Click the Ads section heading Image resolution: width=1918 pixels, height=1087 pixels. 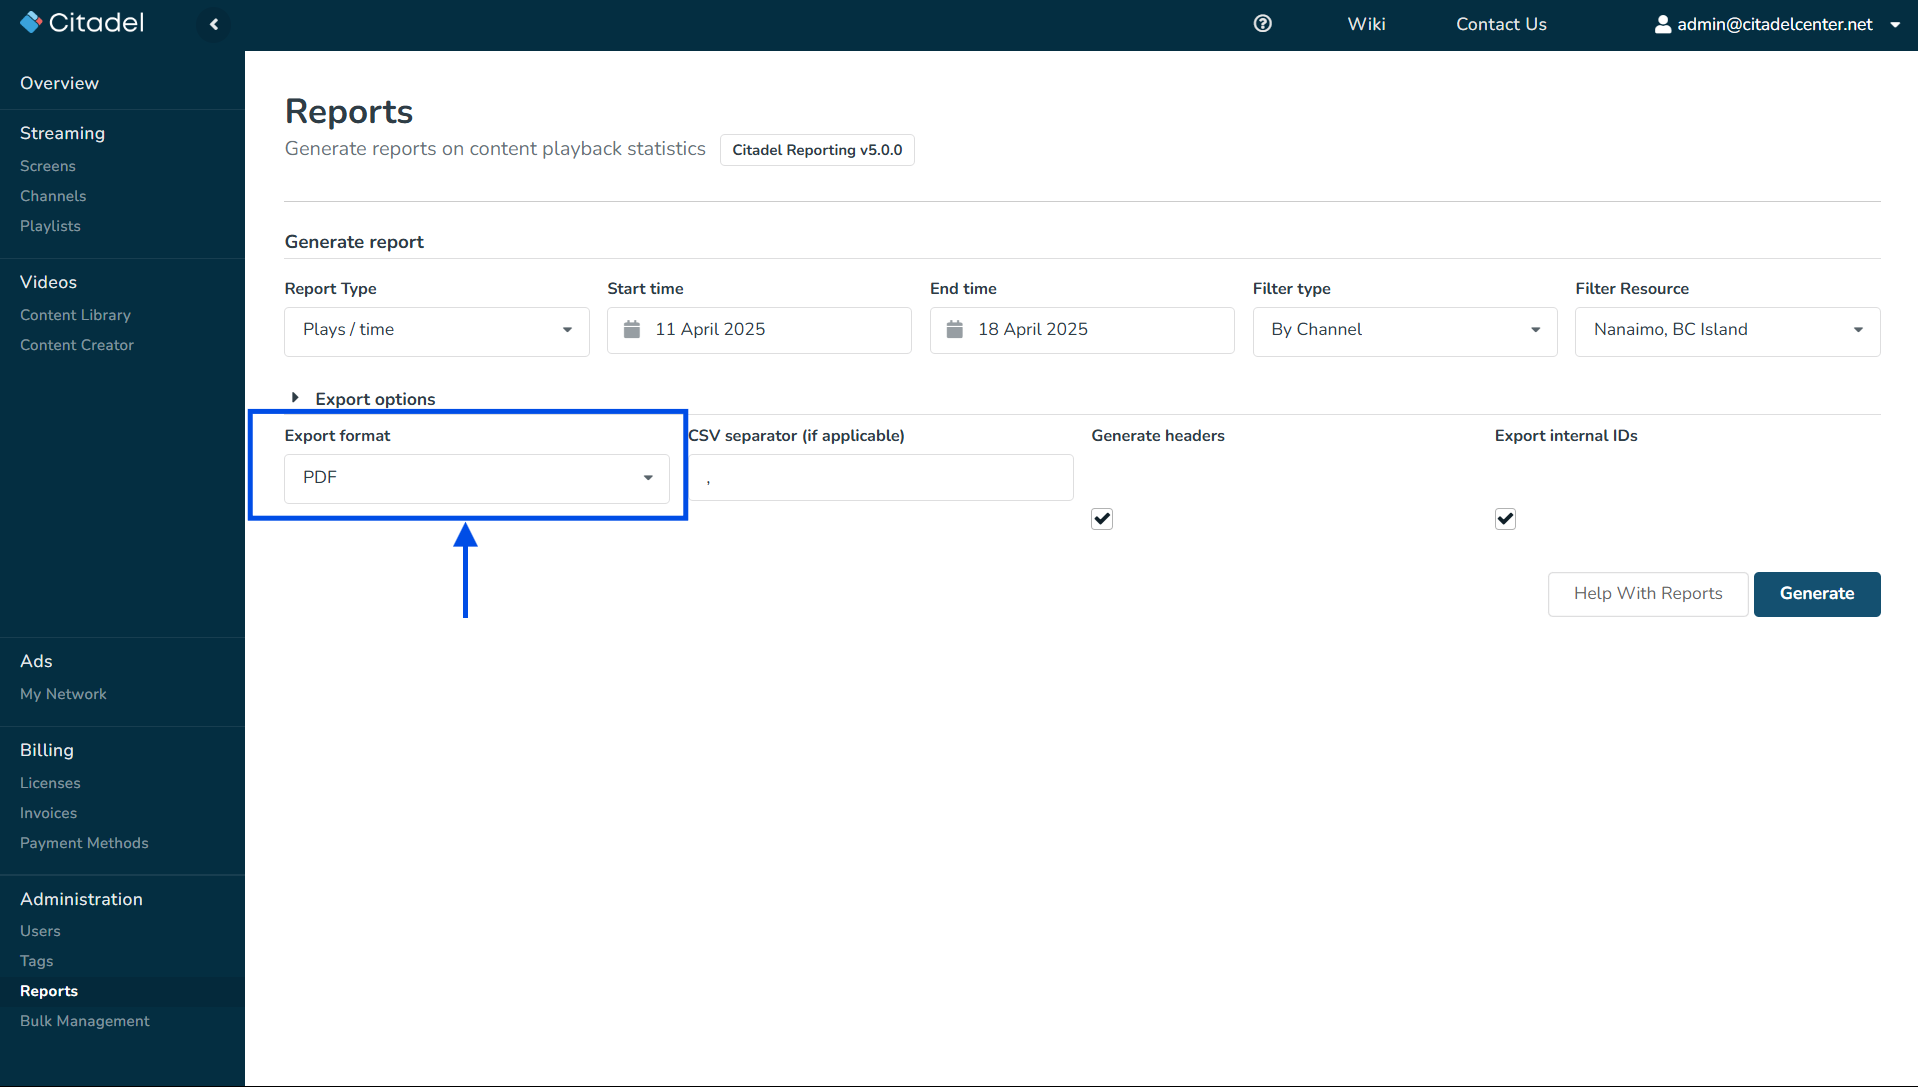point(36,661)
